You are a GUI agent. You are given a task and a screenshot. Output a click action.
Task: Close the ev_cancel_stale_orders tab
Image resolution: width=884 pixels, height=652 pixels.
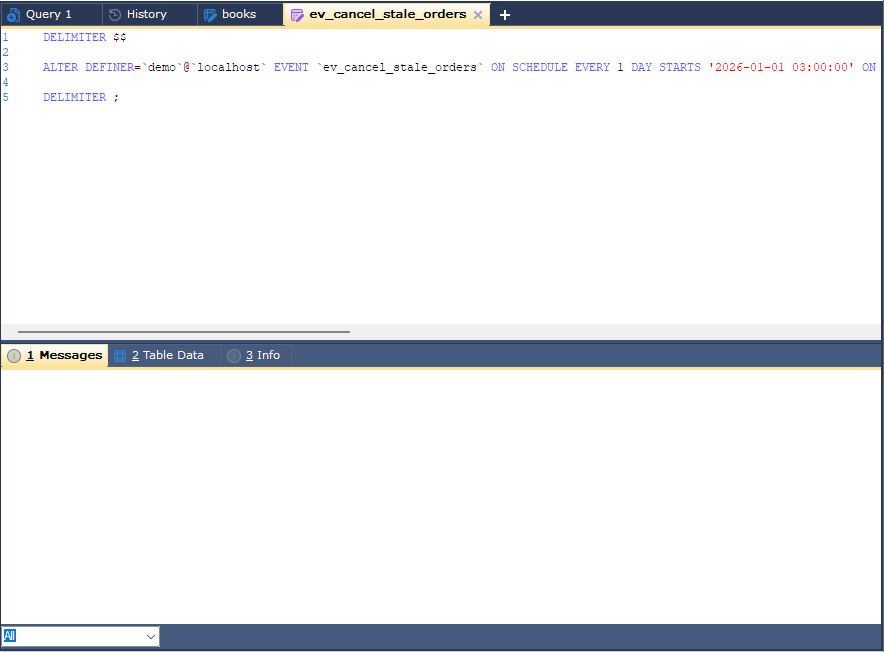(478, 15)
